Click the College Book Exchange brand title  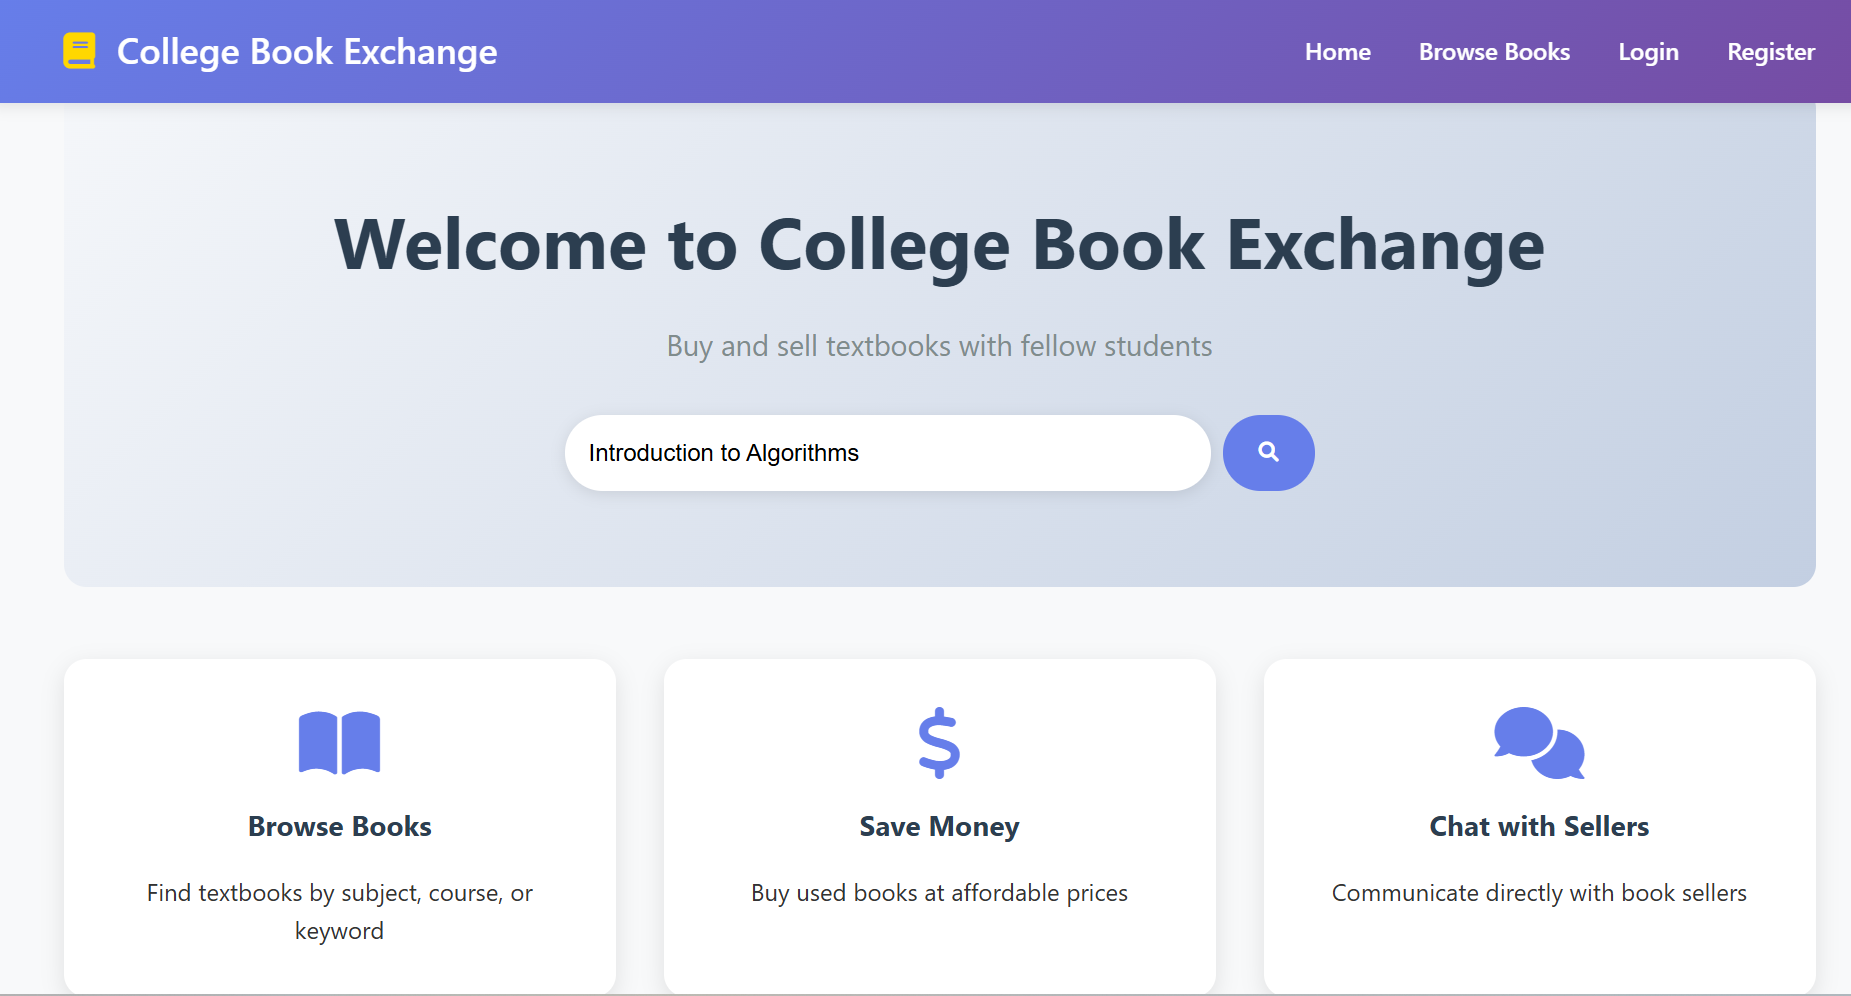pyautogui.click(x=306, y=51)
